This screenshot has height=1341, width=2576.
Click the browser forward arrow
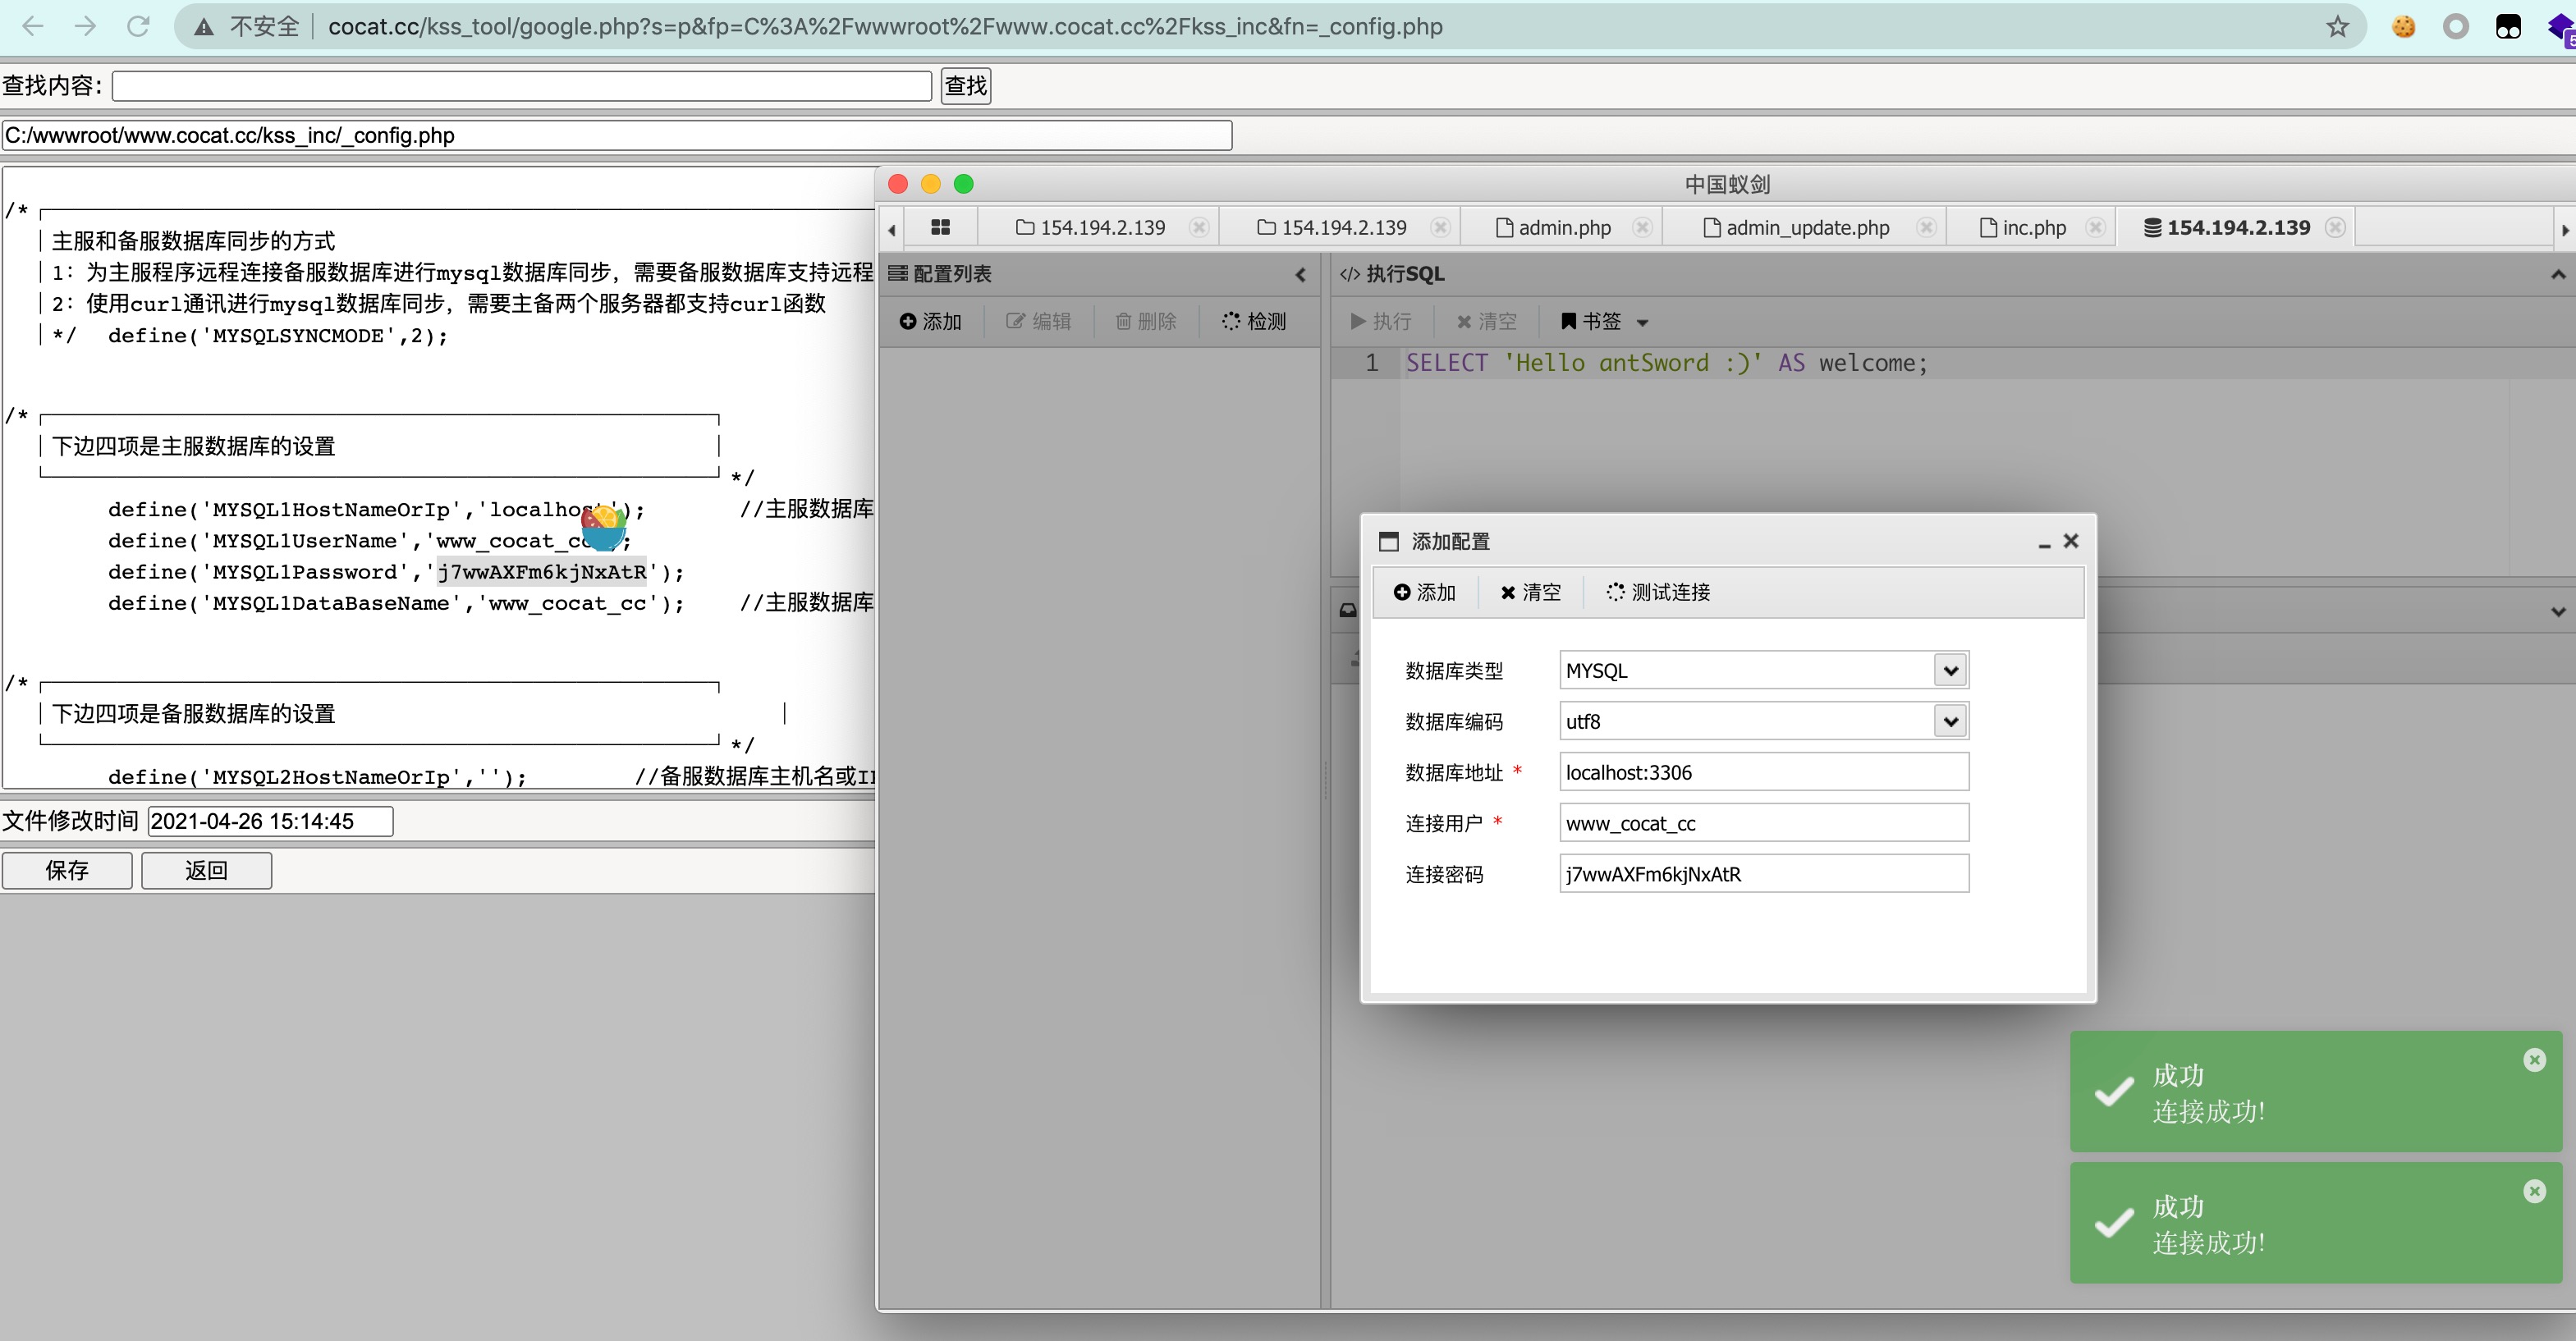(85, 26)
